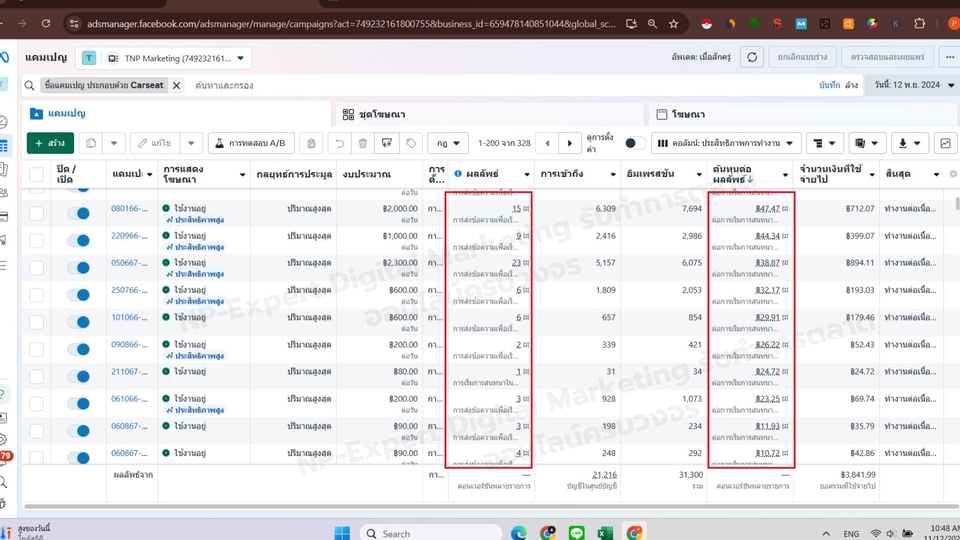The width and height of the screenshot is (960, 540).
Task: Open Windows Start menu
Action: tap(342, 533)
